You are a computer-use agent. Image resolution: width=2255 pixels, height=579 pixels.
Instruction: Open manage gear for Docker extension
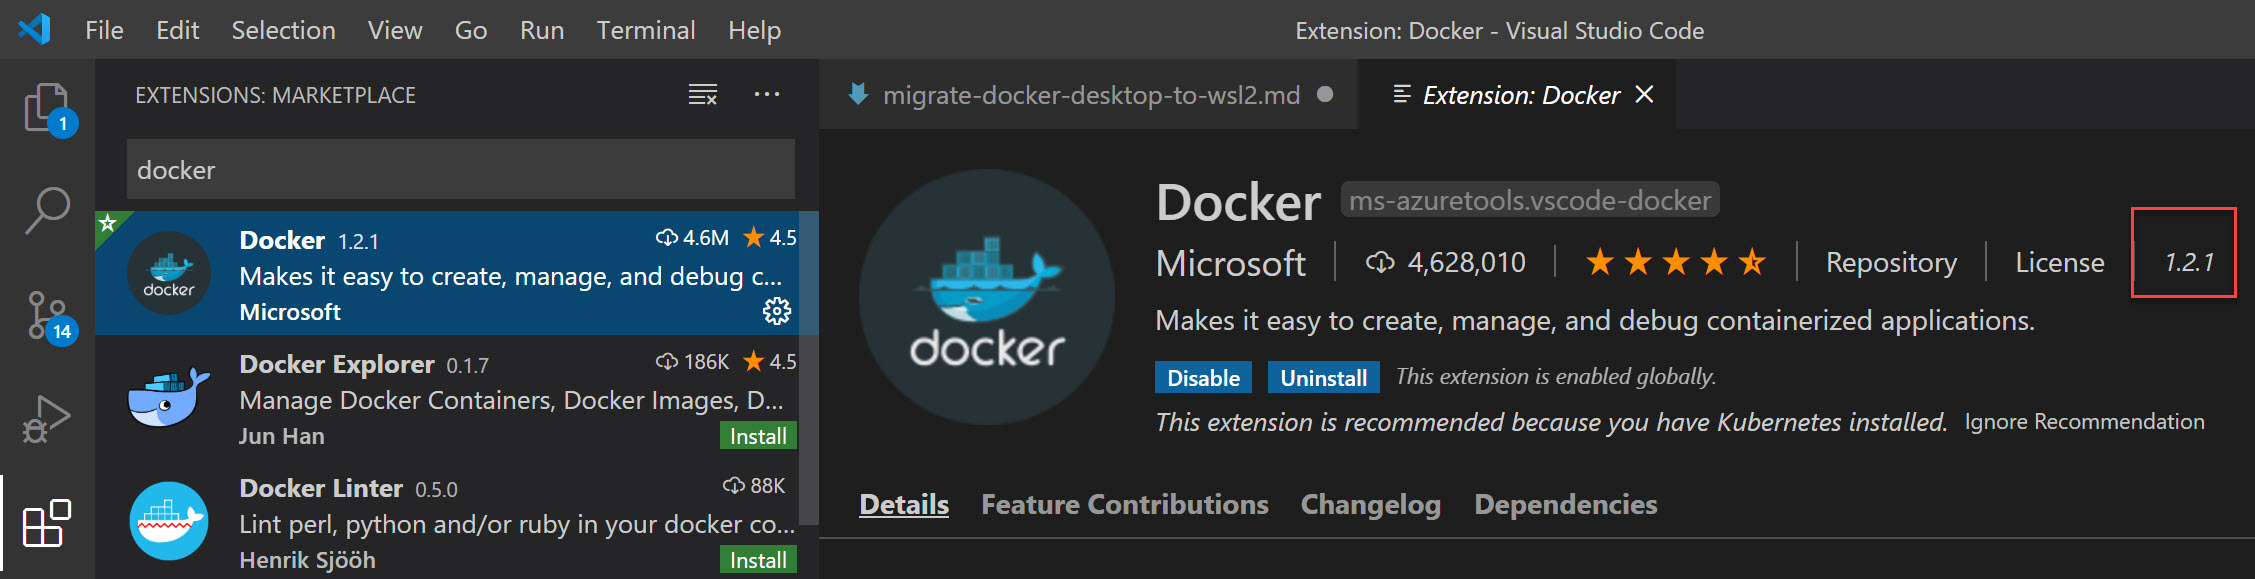(776, 312)
